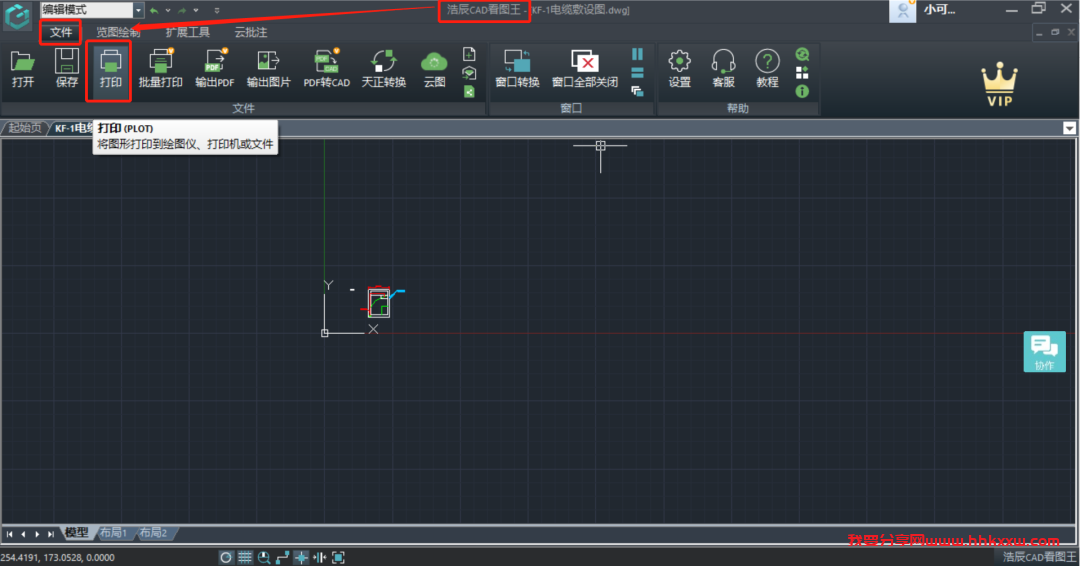The image size is (1080, 566).
Task: Toggle the lineweight status icon
Action: [x=320, y=557]
